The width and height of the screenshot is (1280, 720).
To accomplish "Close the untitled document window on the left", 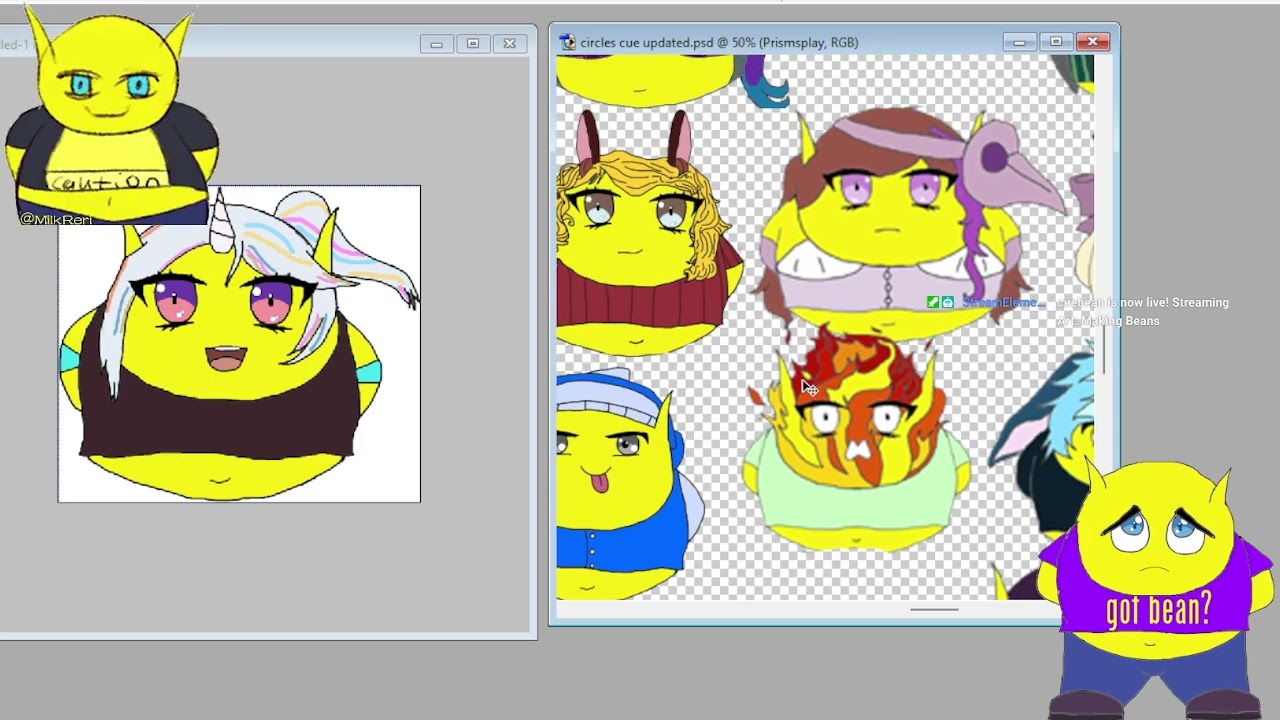I will coord(509,44).
